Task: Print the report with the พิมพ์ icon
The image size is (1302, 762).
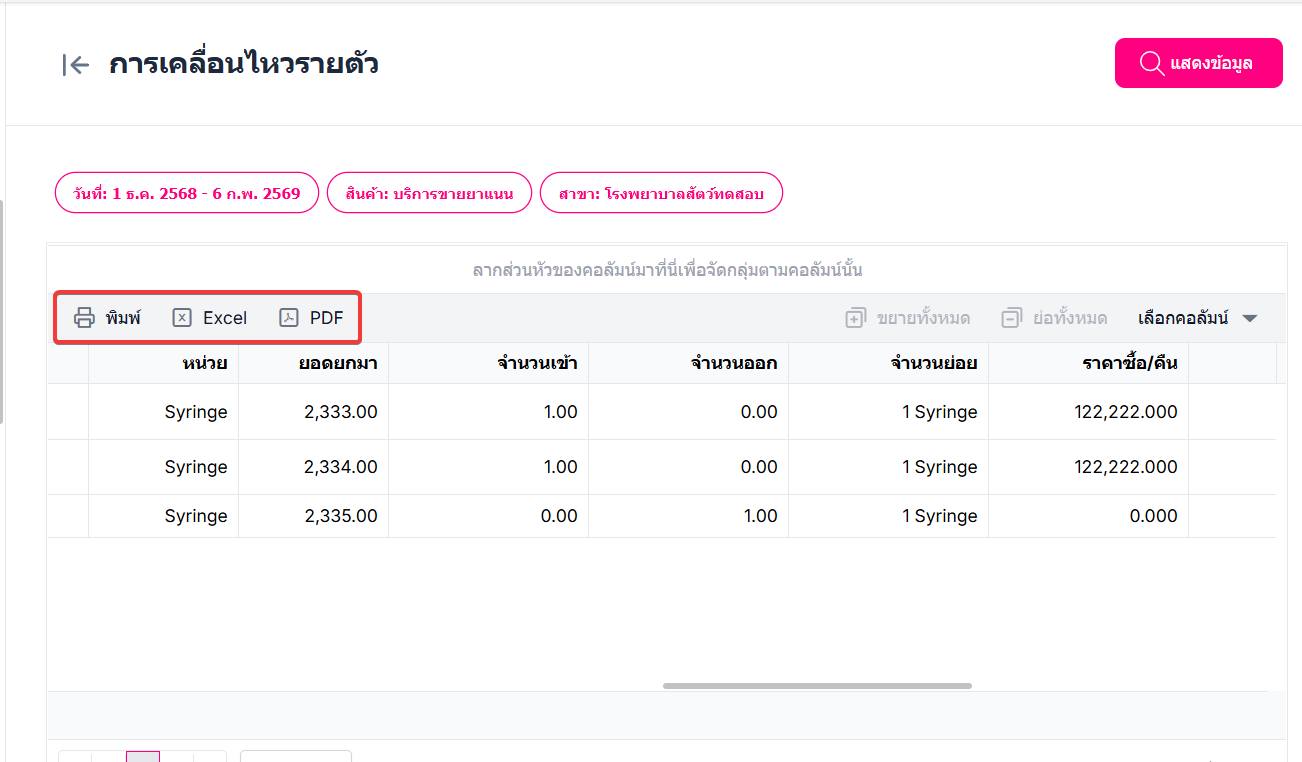Action: pyautogui.click(x=108, y=318)
